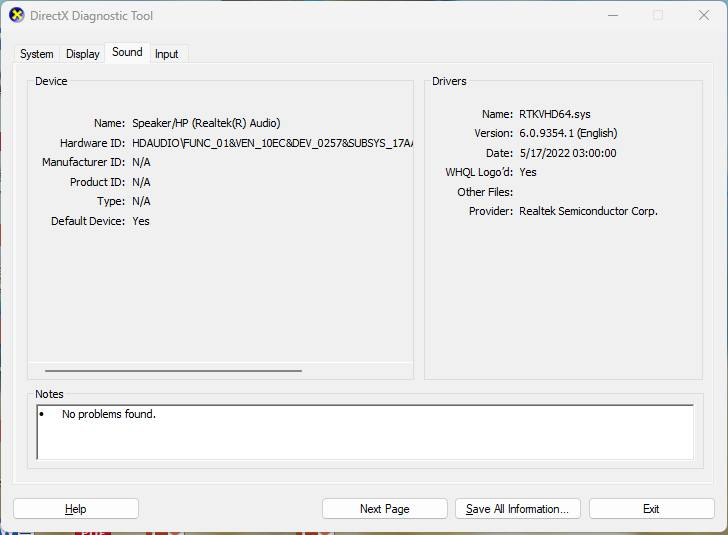This screenshot has width=728, height=535.
Task: Click the Next Page button
Action: (x=384, y=509)
